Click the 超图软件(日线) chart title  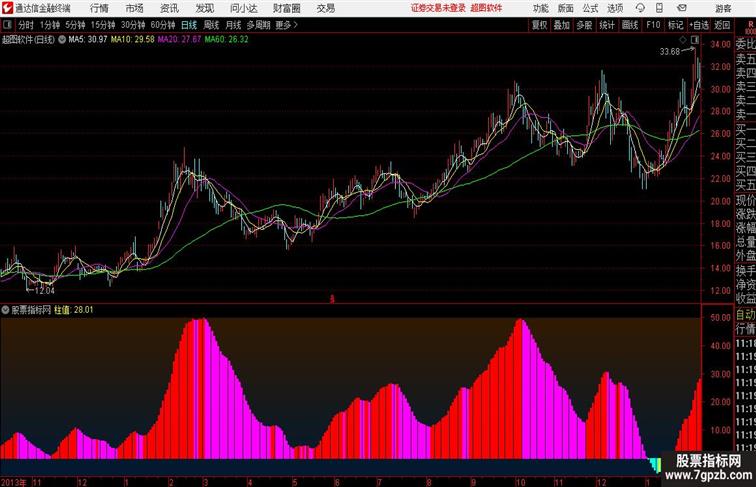[x=28, y=40]
